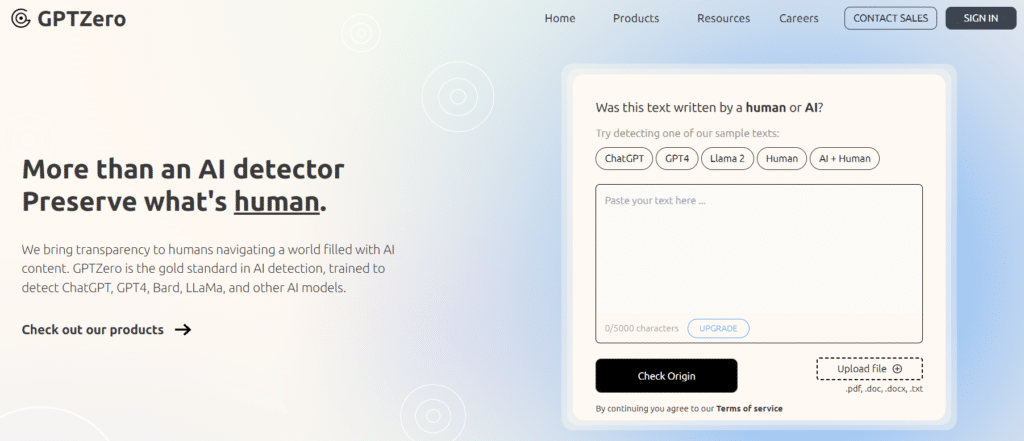Click the plus icon on Upload file
The height and width of the screenshot is (441, 1024).
(x=897, y=369)
